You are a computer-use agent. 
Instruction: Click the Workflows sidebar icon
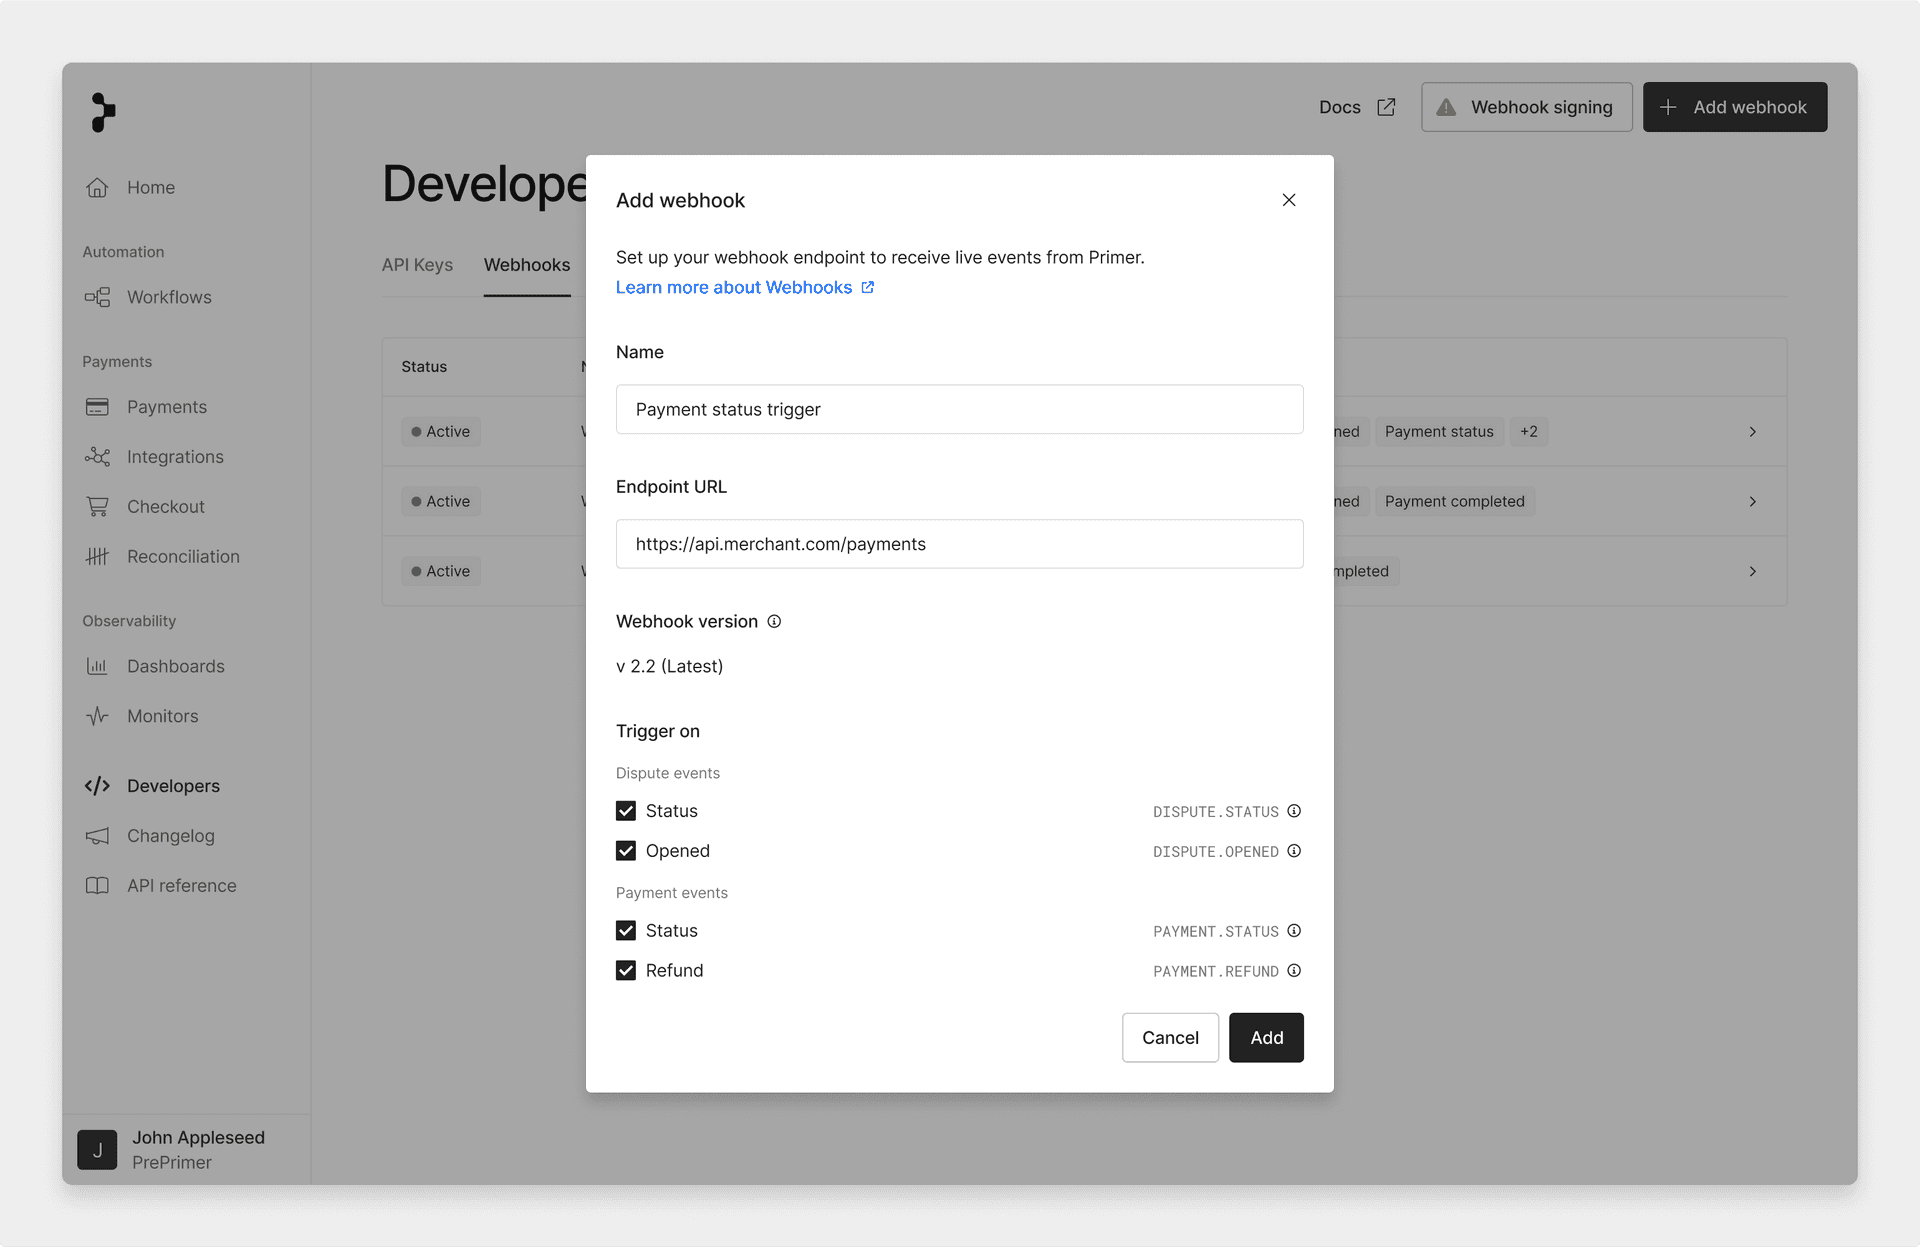pyautogui.click(x=97, y=297)
